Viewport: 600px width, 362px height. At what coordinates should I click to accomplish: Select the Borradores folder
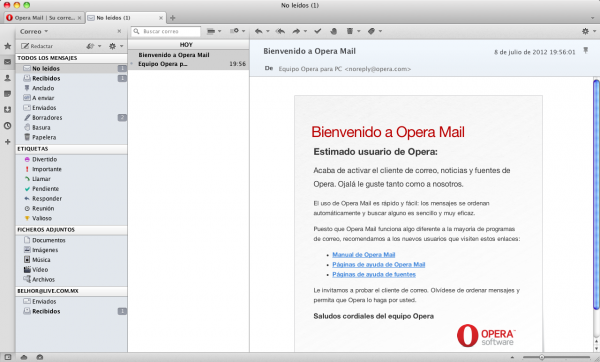coord(71,117)
